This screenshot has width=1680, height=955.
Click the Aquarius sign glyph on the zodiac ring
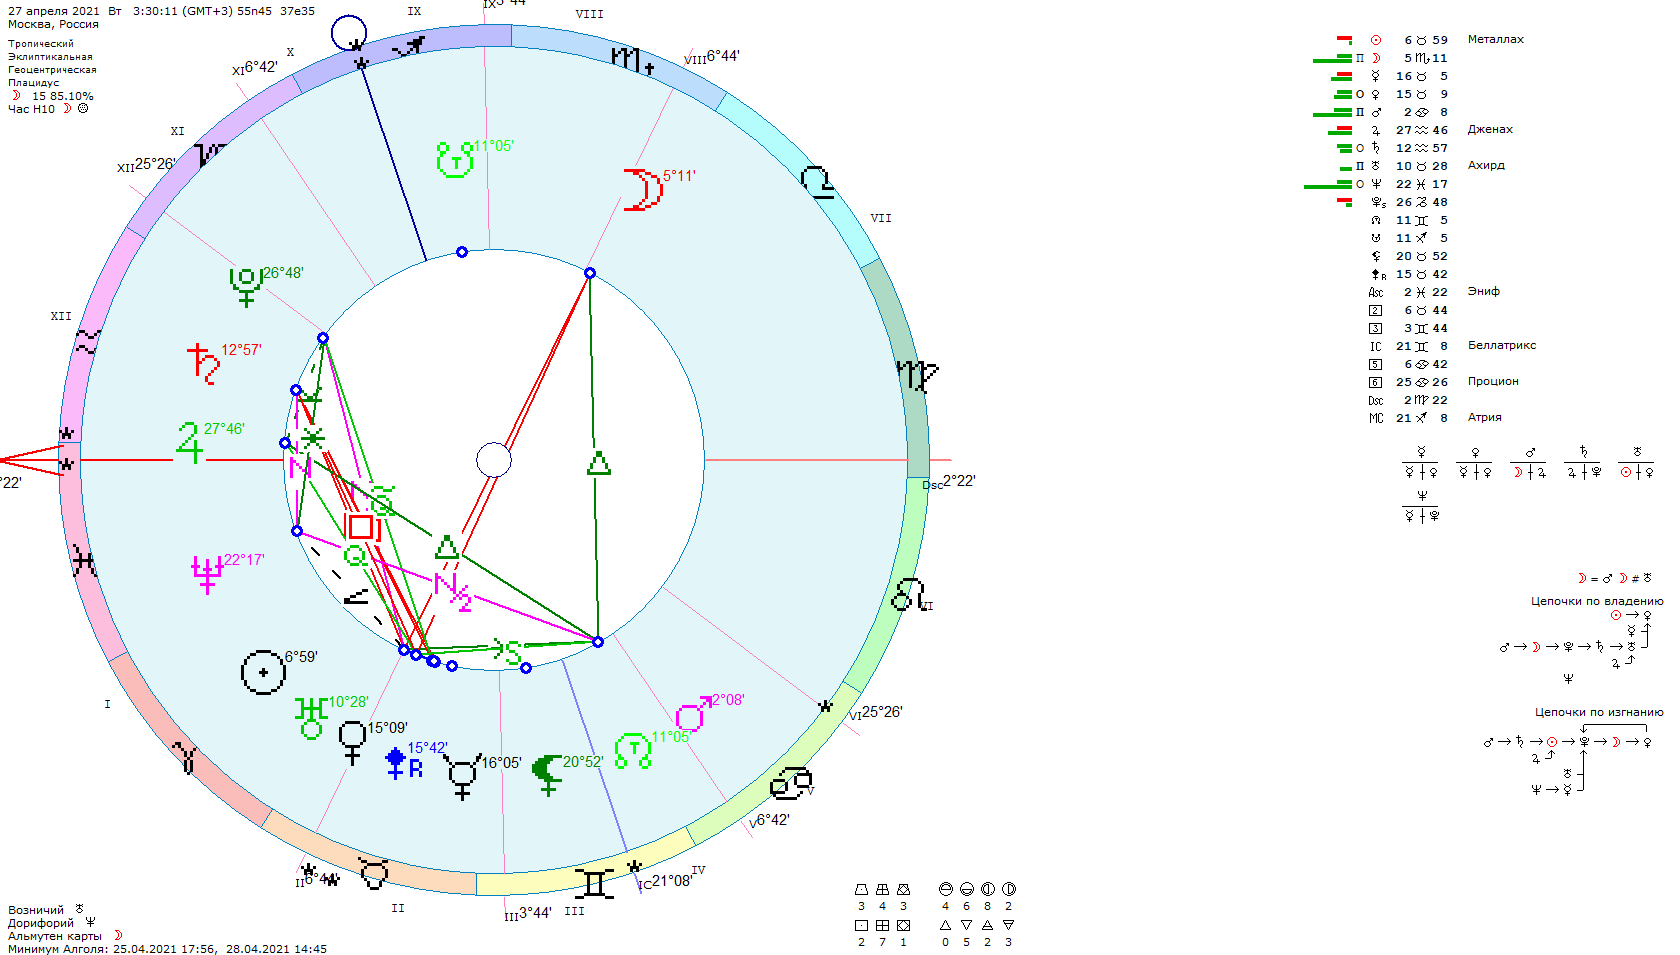[x=88, y=342]
